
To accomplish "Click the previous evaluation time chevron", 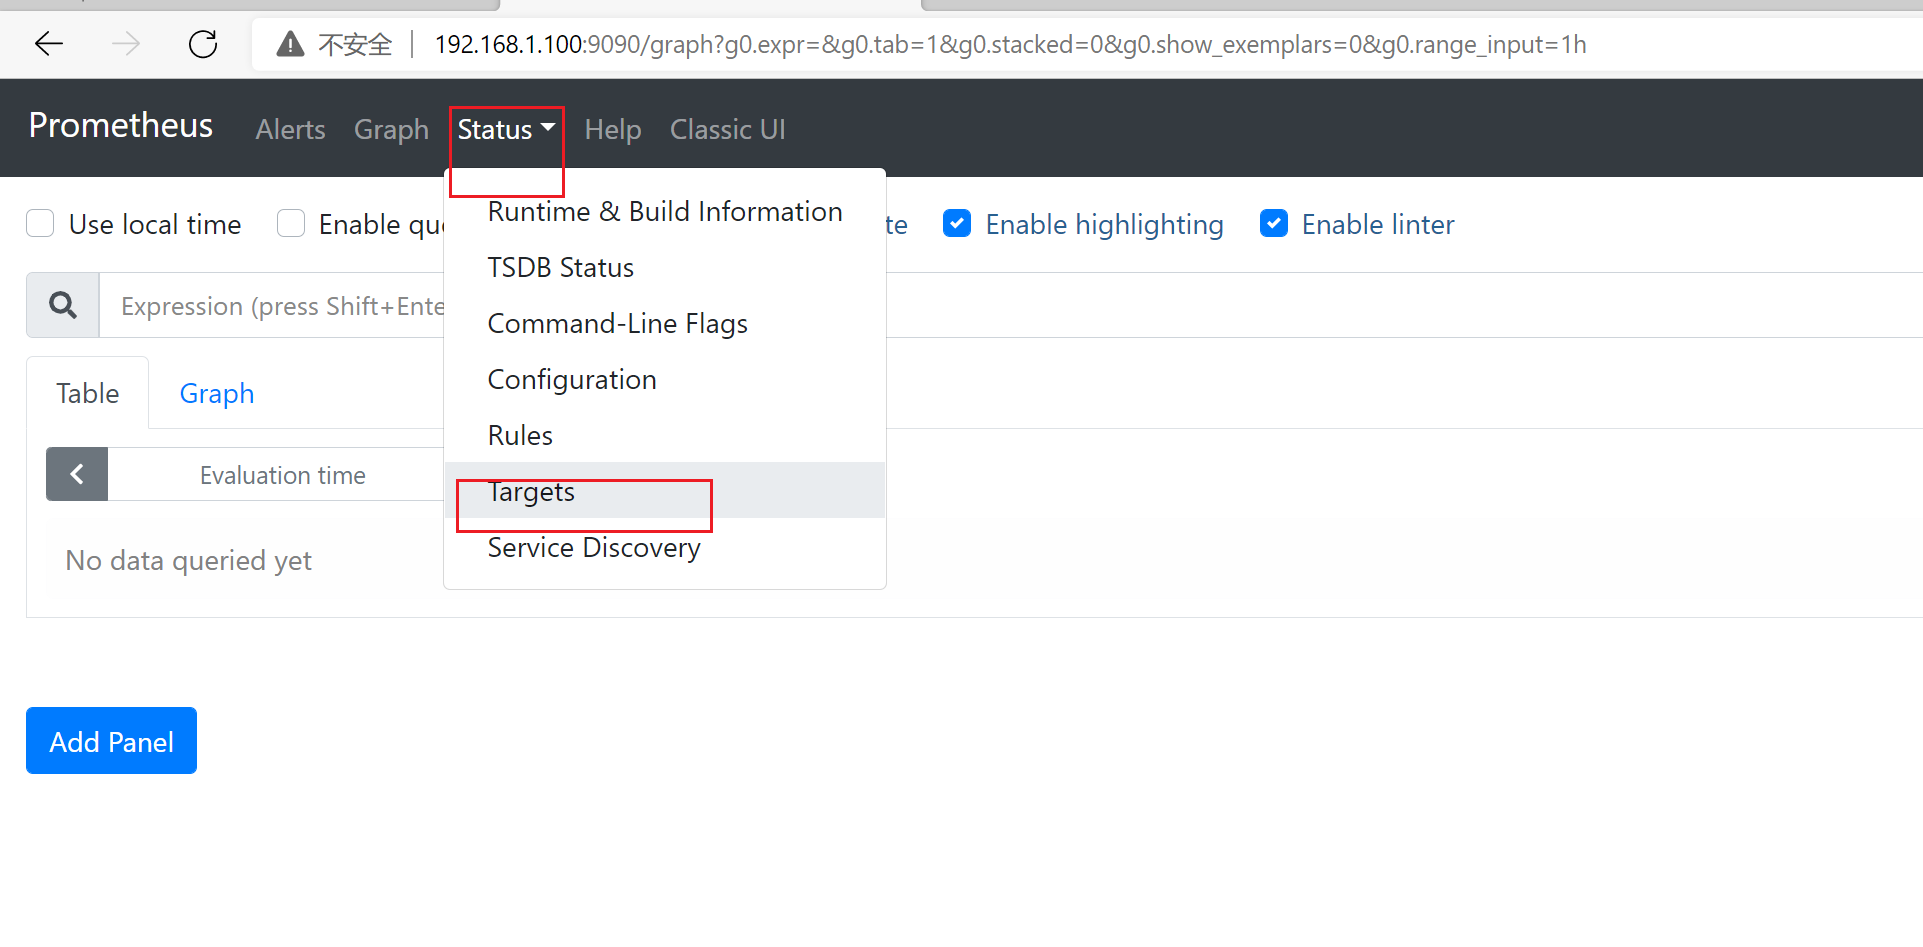I will pos(77,474).
